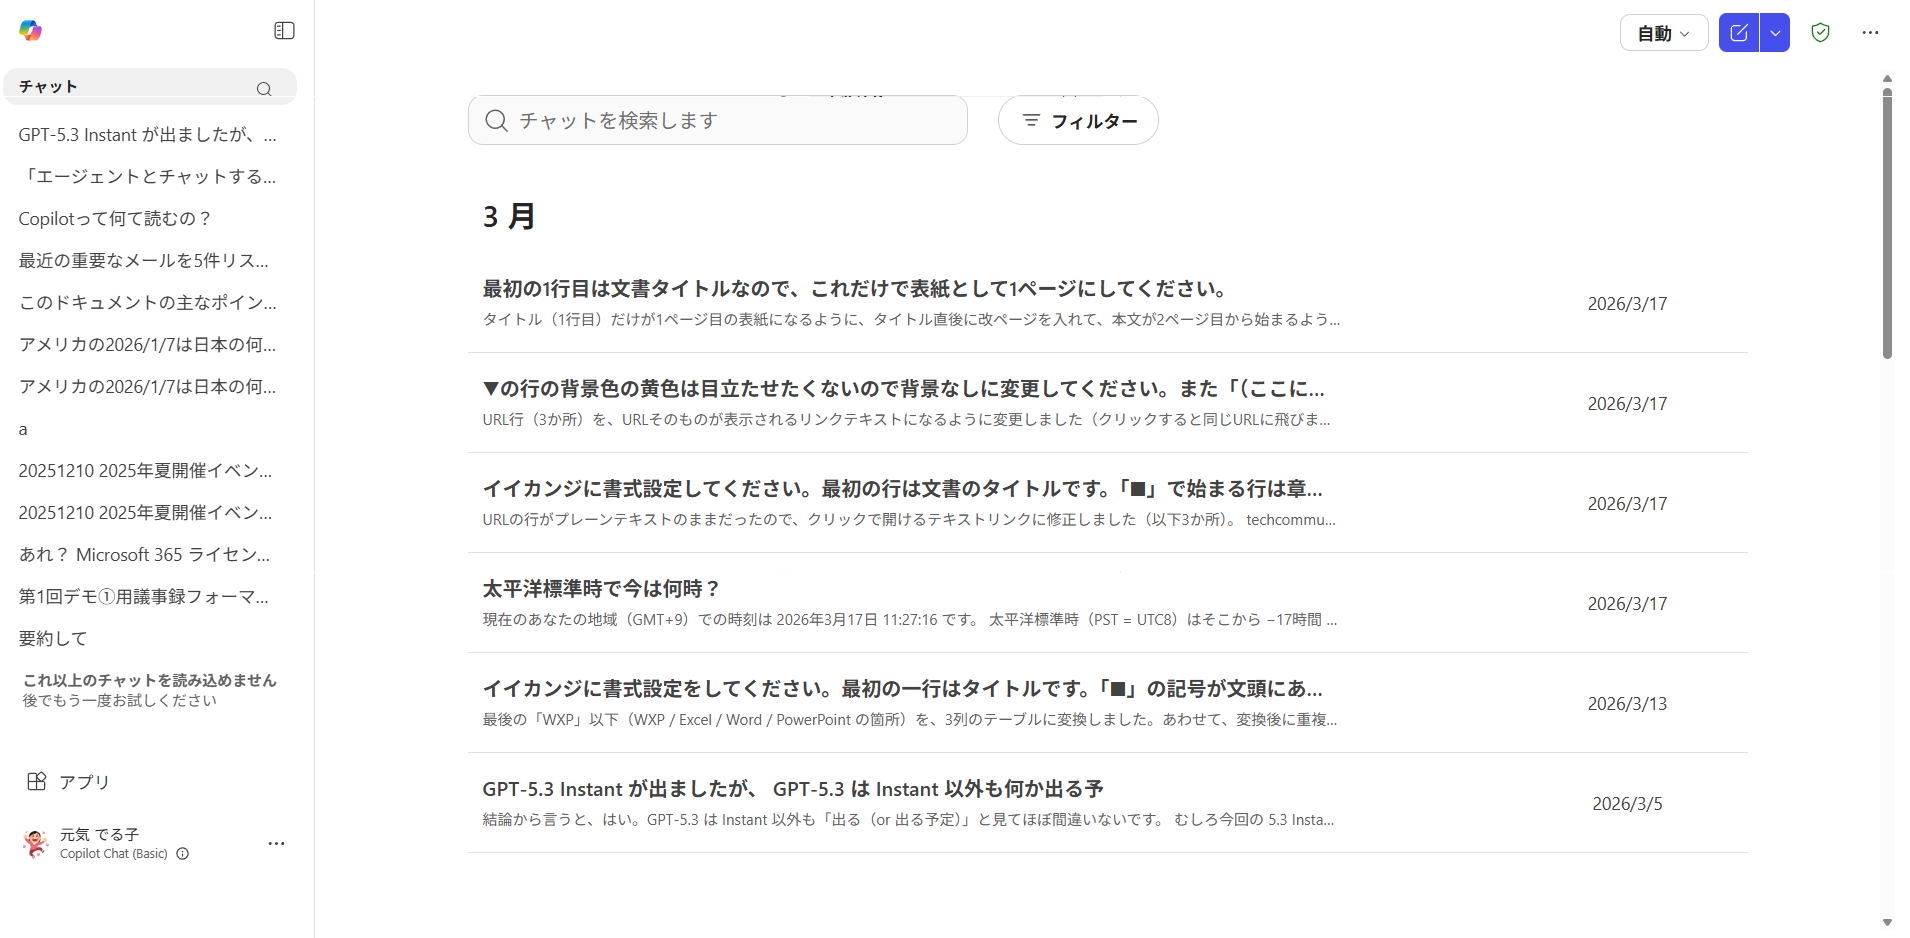Click the scroll down arrow on the scrollbar
This screenshot has height=938, width=1910.
click(1887, 923)
